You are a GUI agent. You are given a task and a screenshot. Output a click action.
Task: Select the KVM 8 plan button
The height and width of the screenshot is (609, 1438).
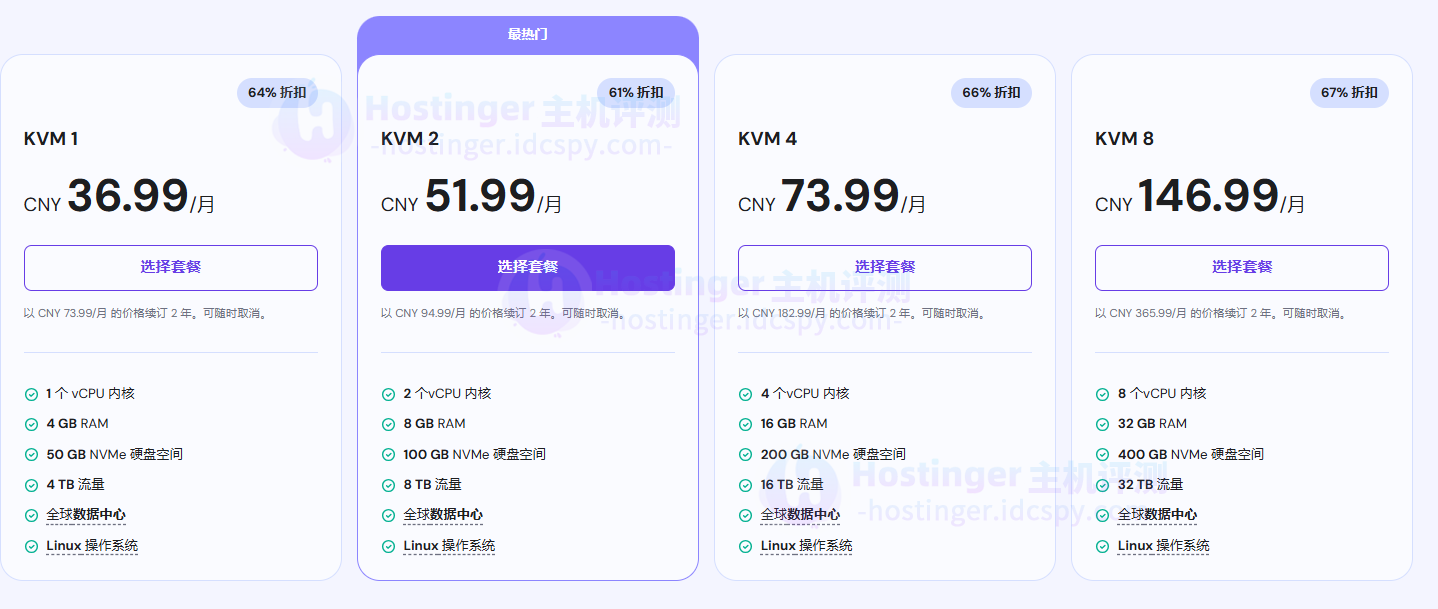[x=1241, y=267]
